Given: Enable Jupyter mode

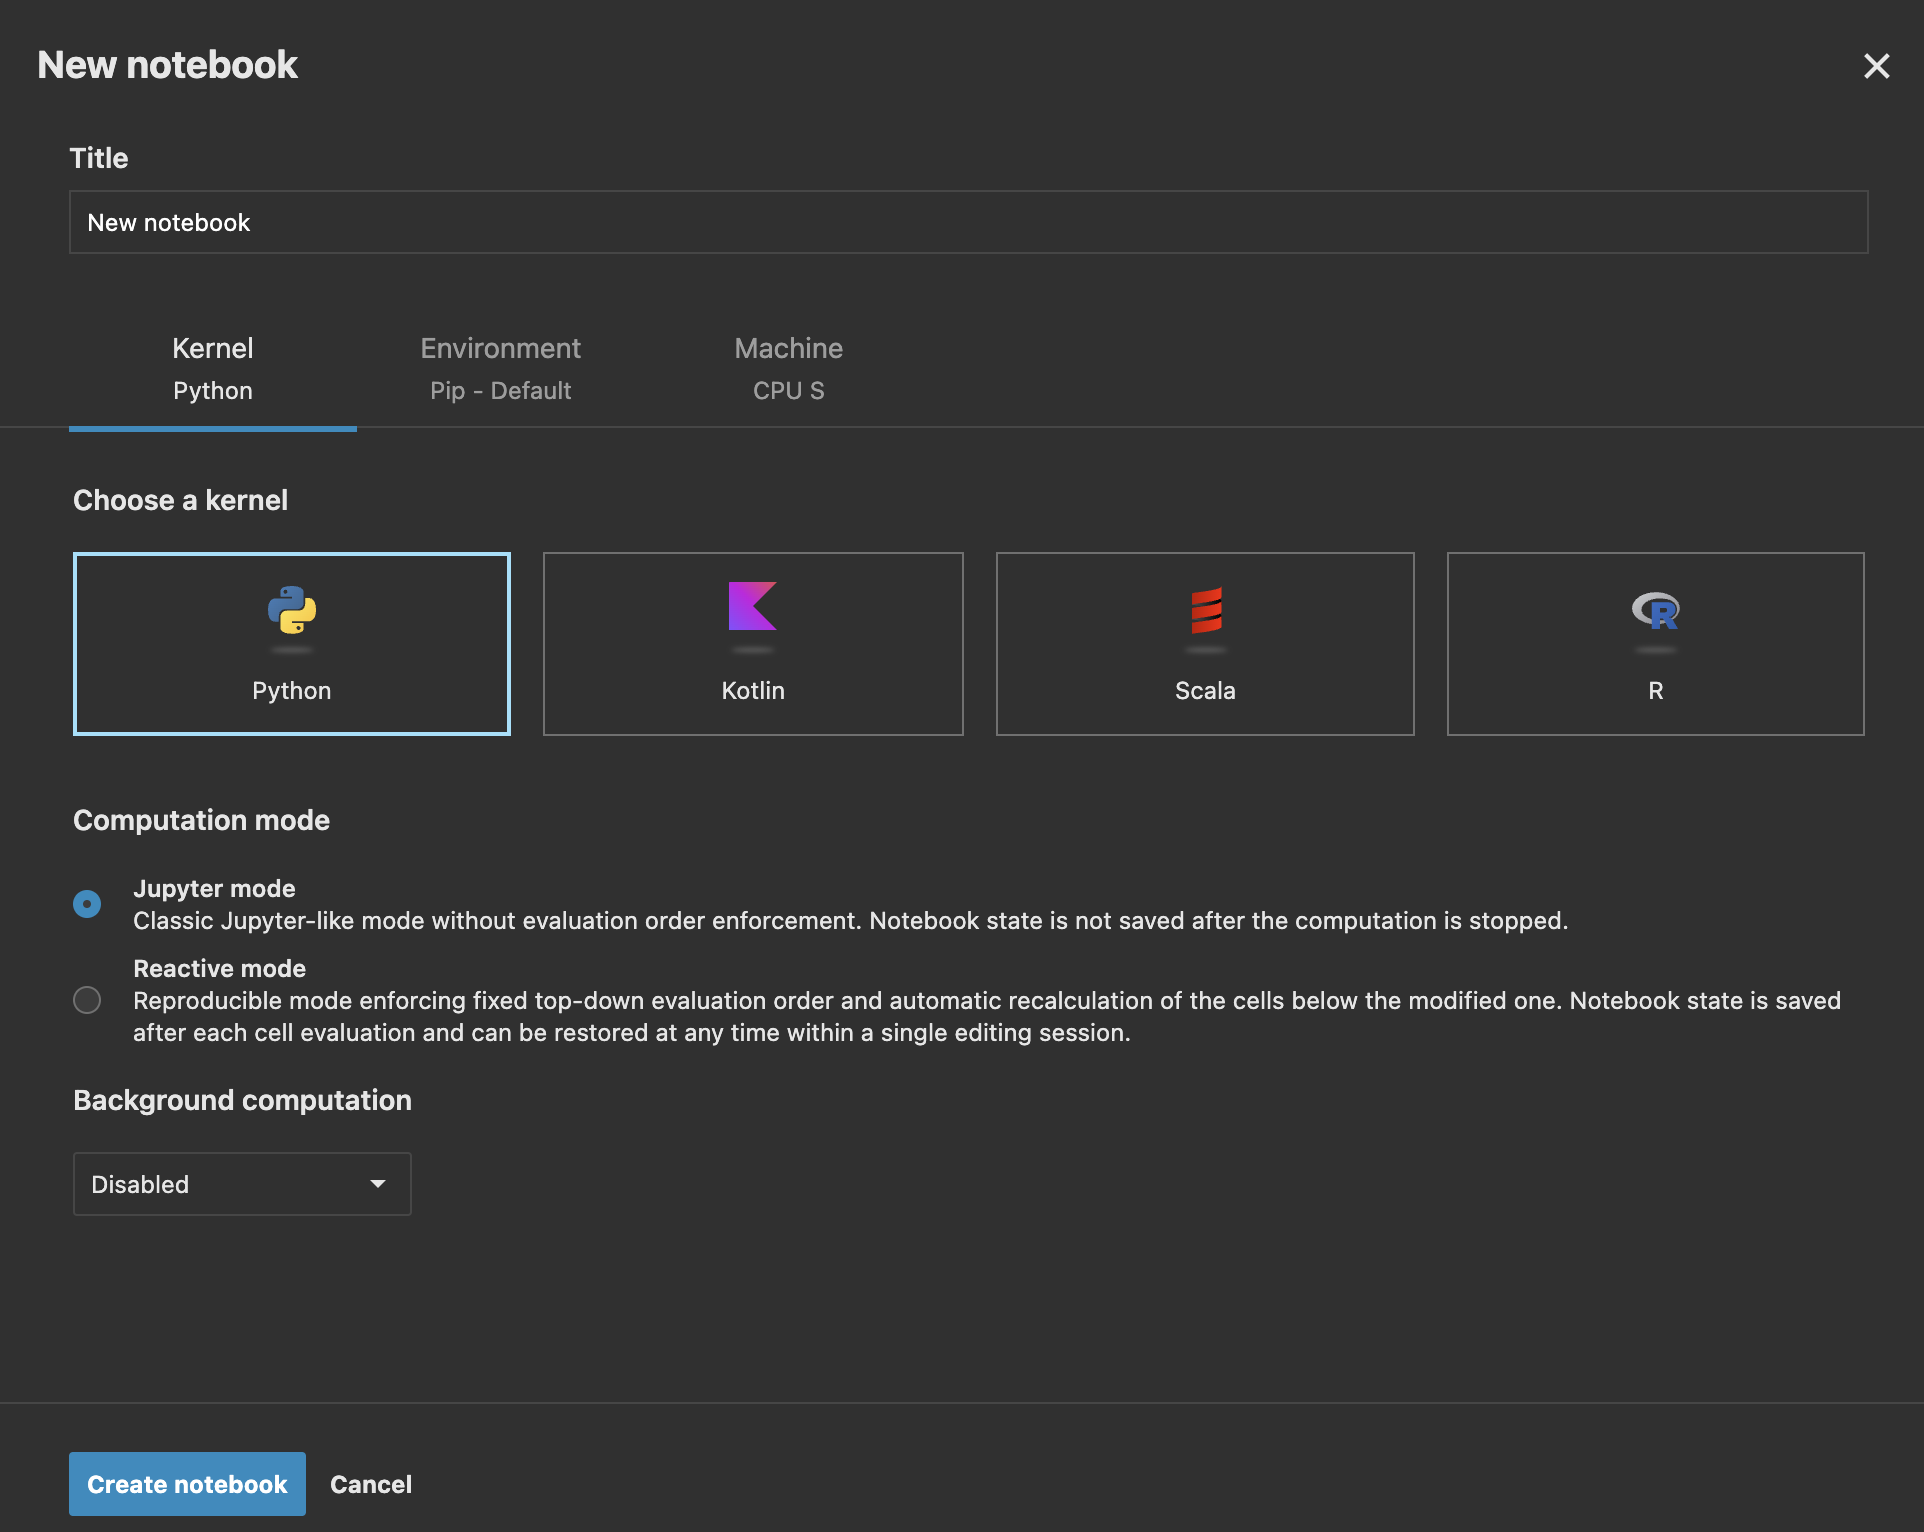Looking at the screenshot, I should click(87, 903).
